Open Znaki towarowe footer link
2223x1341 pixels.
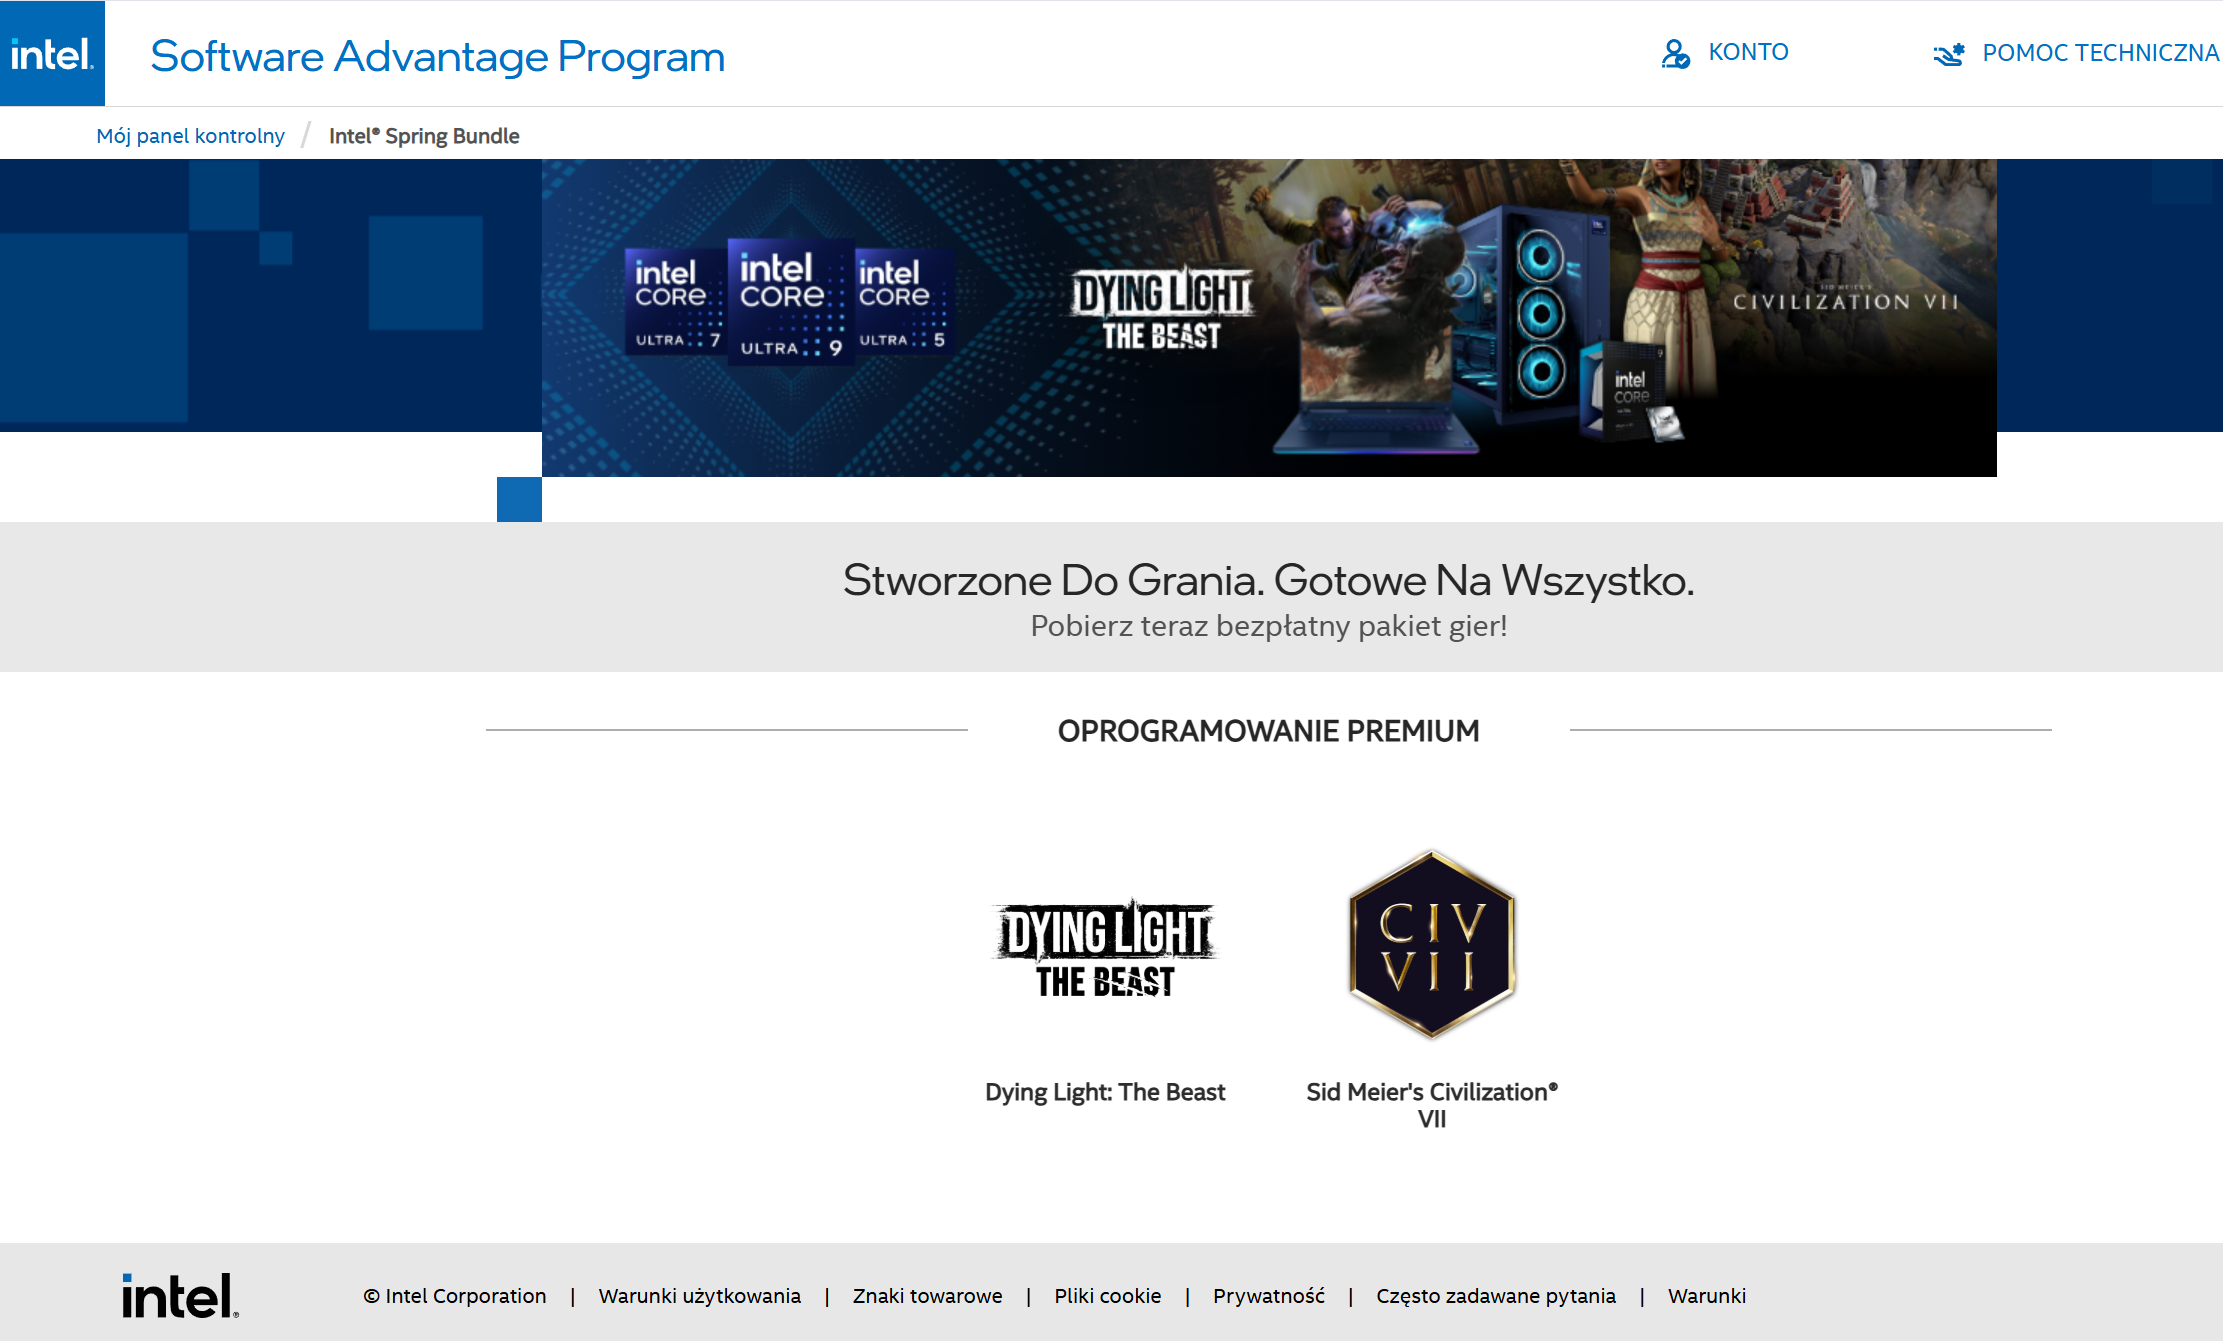point(927,1296)
